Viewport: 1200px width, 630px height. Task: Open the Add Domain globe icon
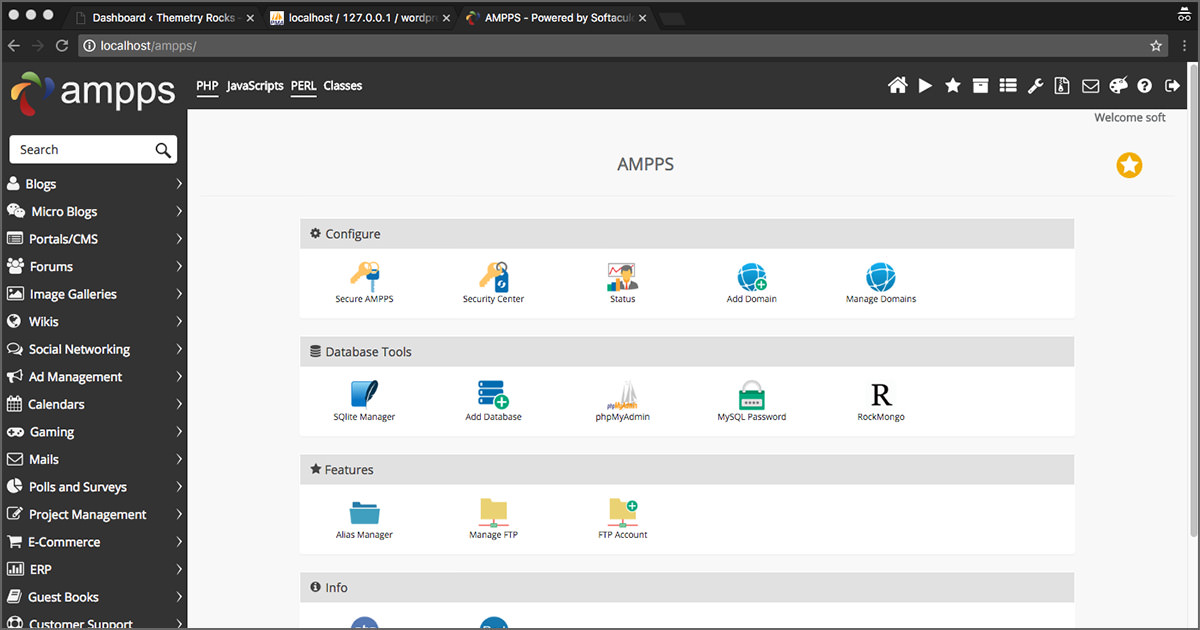[752, 277]
